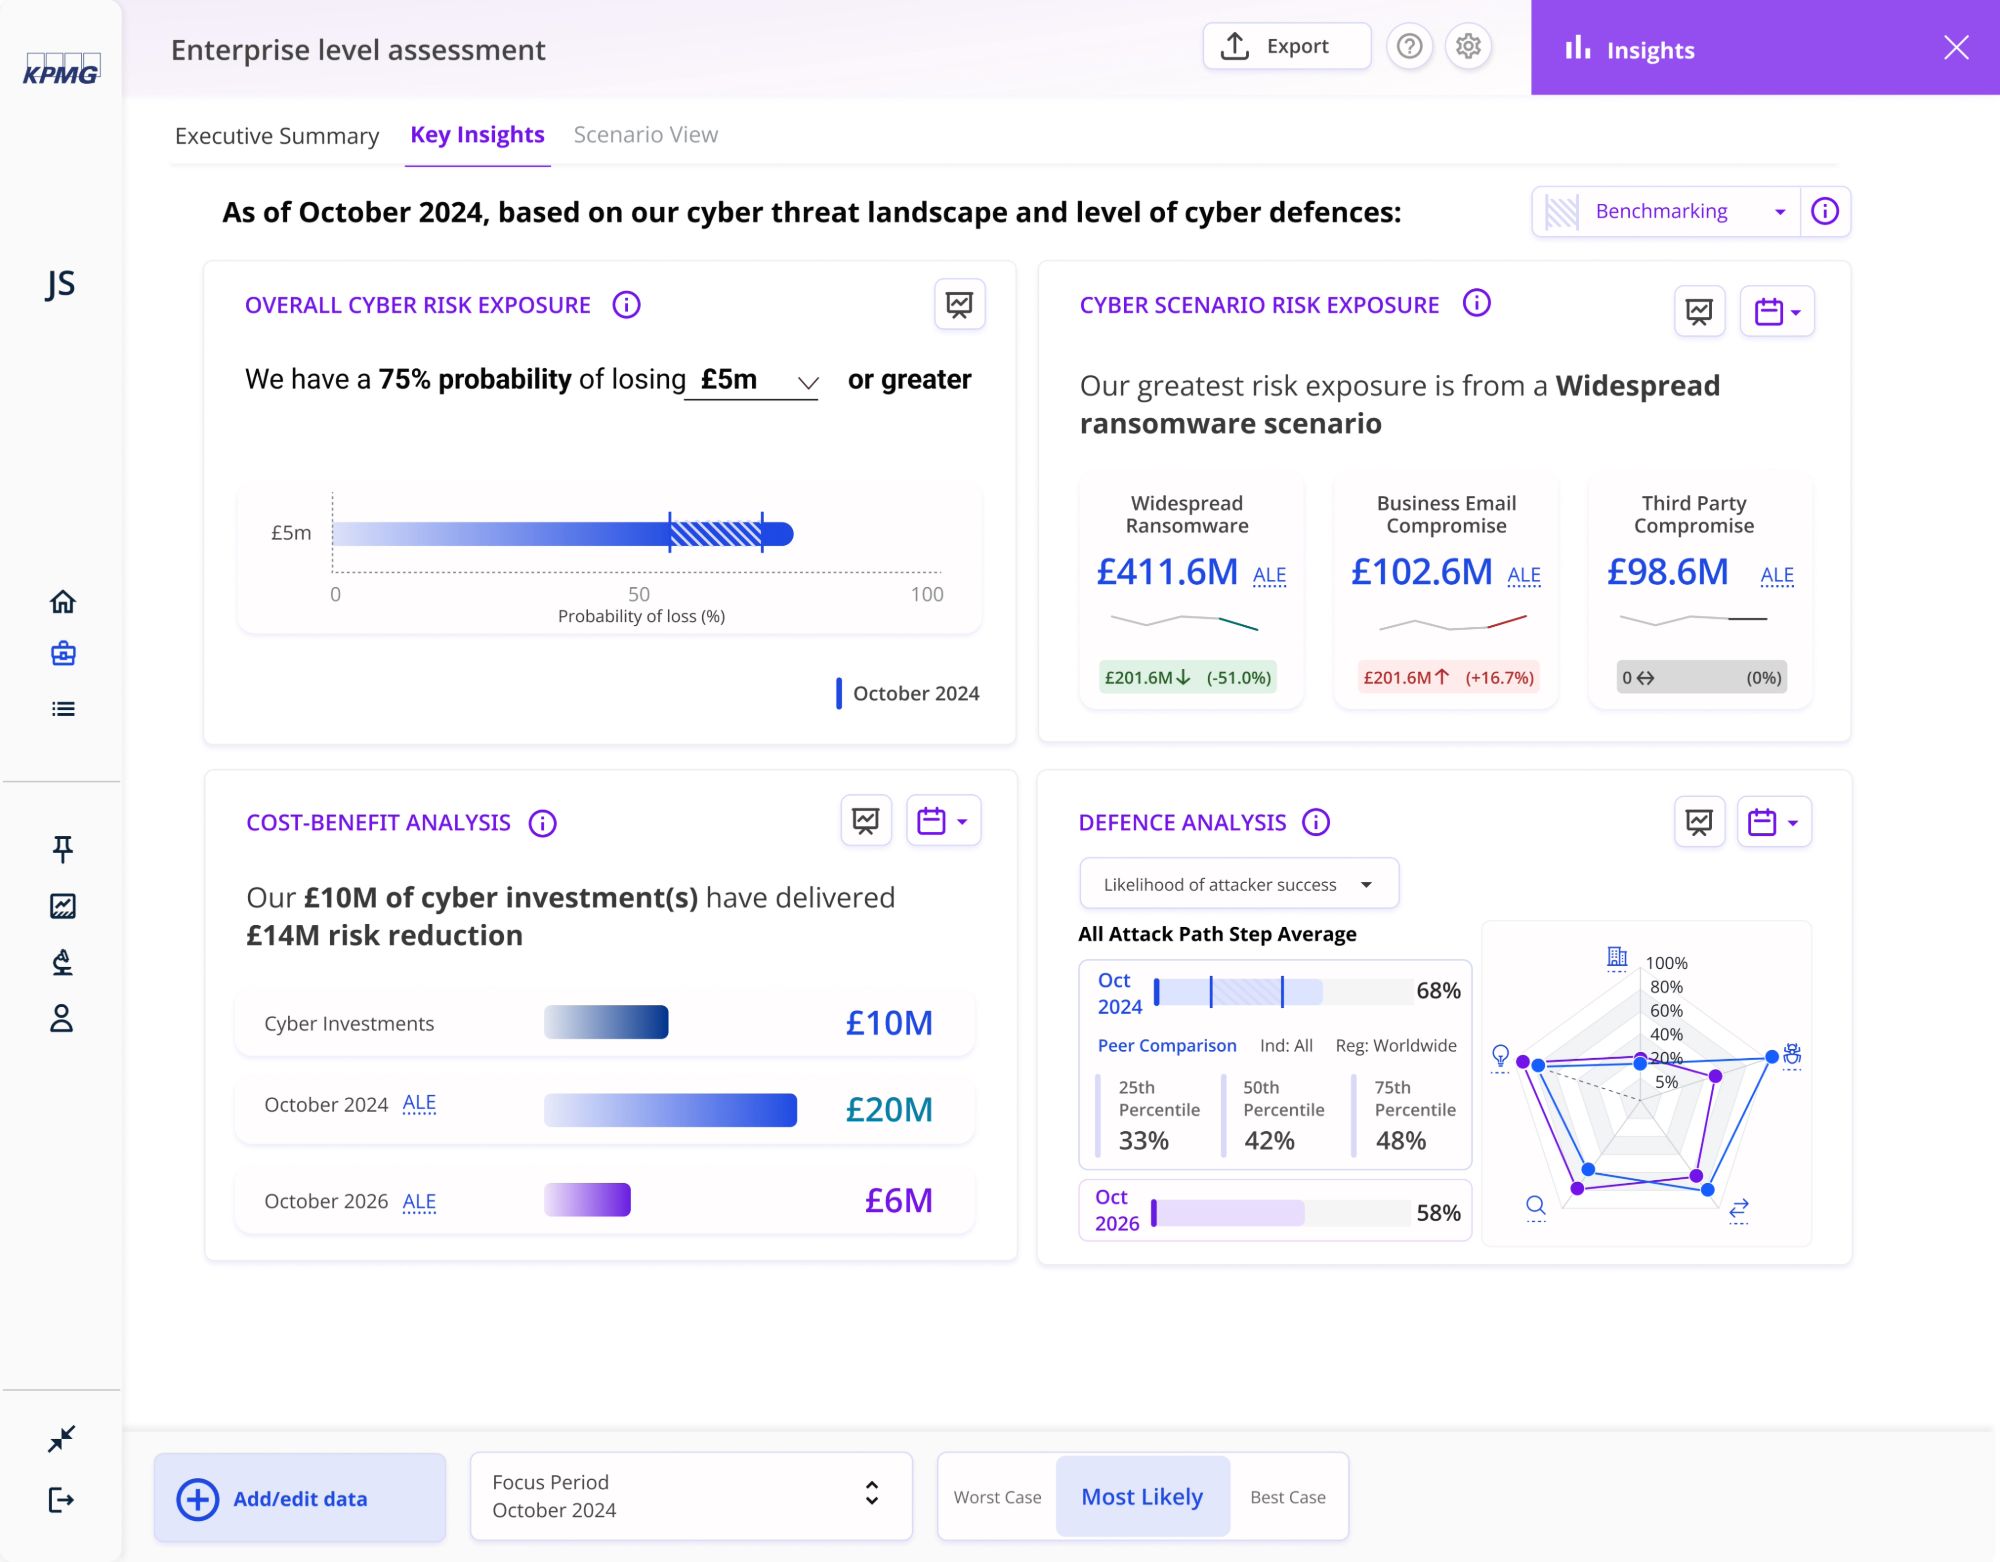Click info icon next to Defence Analysis
Viewport: 2000px width, 1562px height.
pyautogui.click(x=1316, y=822)
